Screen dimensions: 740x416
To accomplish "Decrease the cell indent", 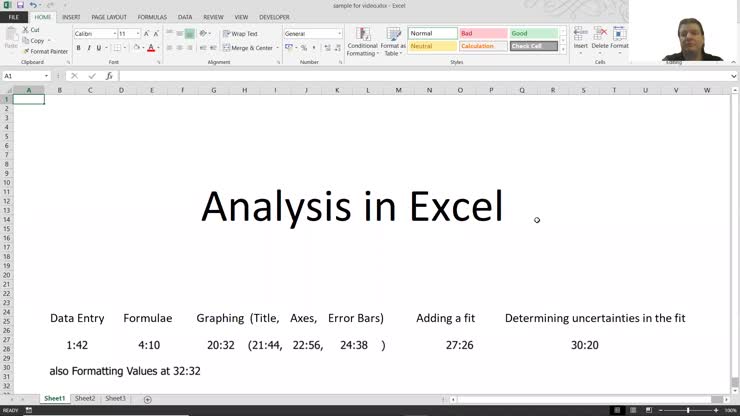I will click(203, 48).
